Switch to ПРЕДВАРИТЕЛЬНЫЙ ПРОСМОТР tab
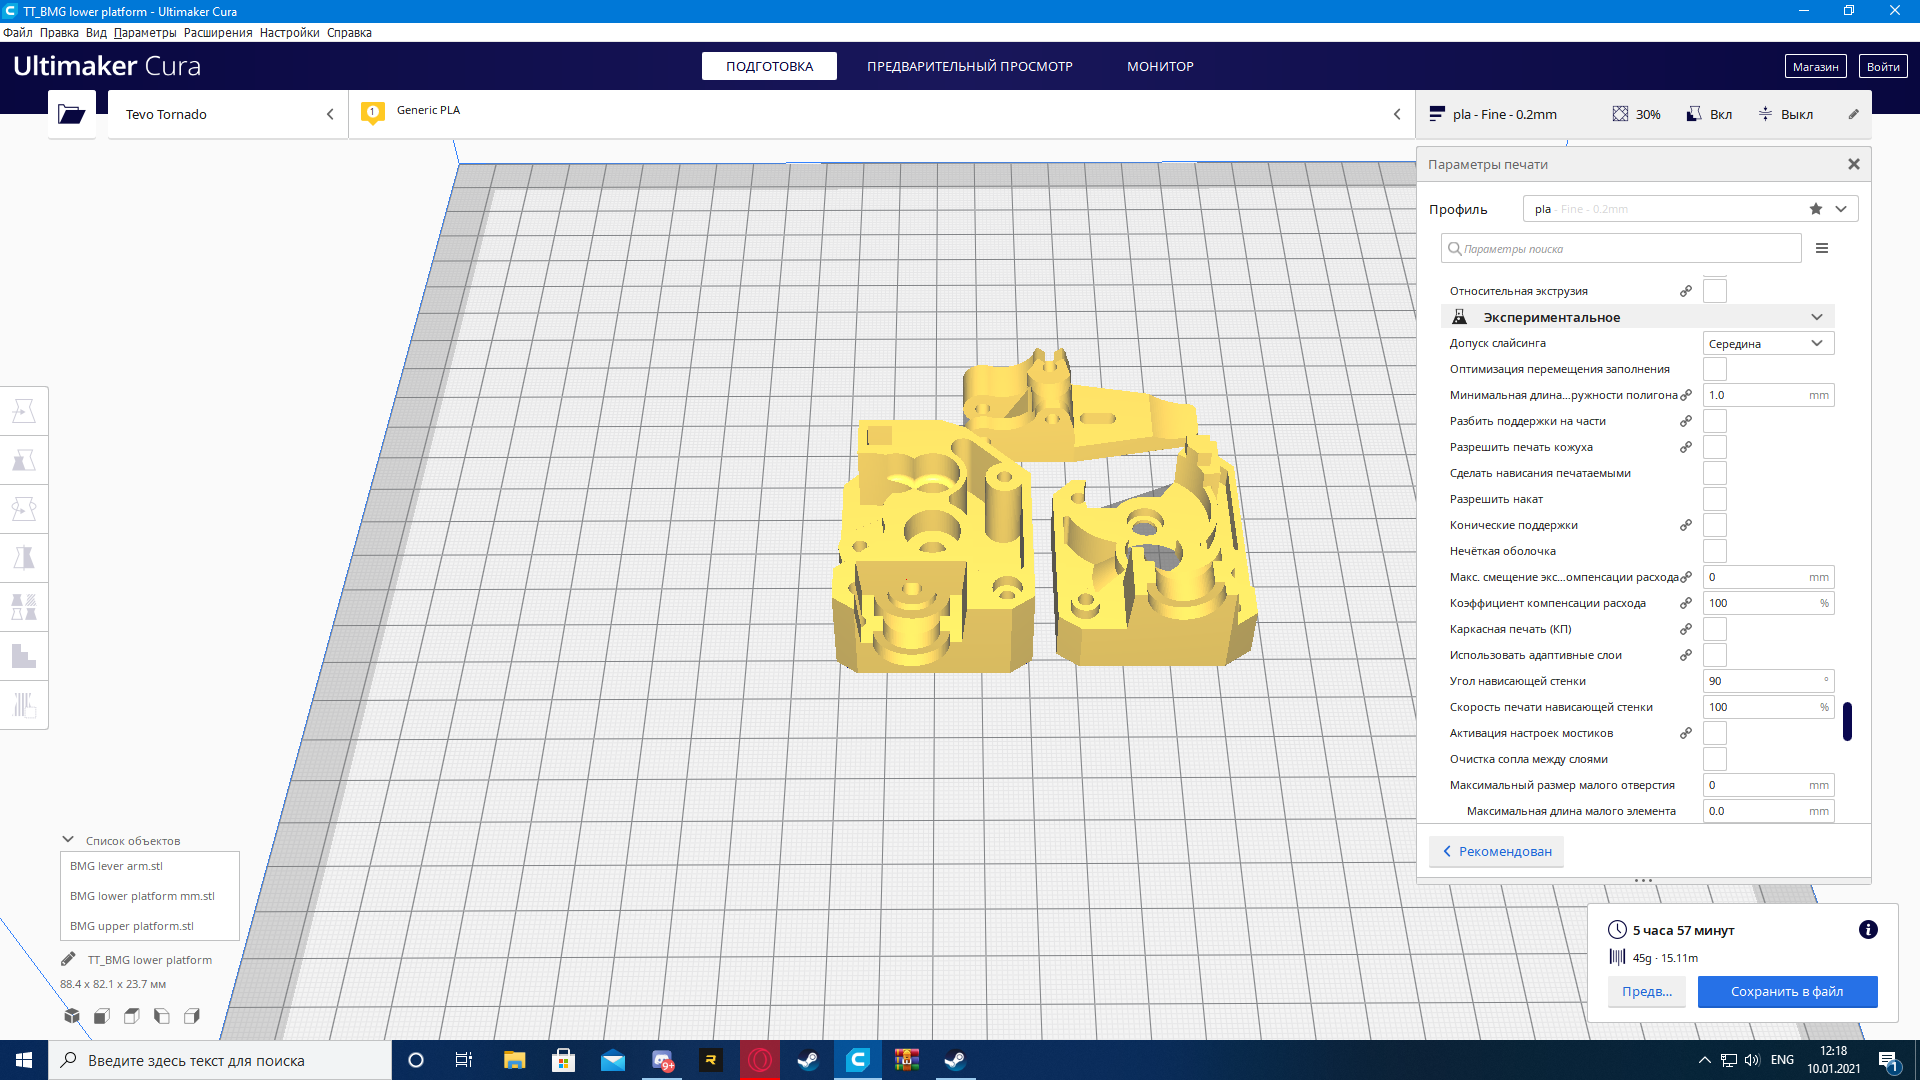This screenshot has height=1080, width=1920. pos(969,66)
